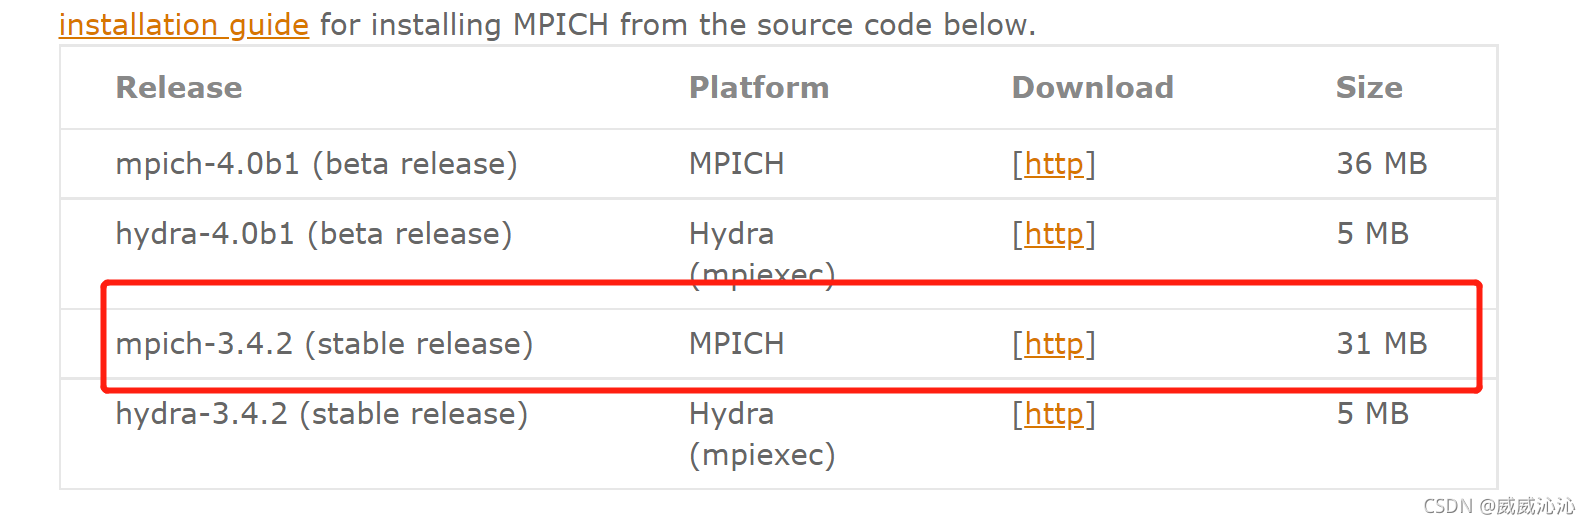Screen dimensions: 1591x524
Task: Click the 5 MB size for hydra-4.0b1
Action: tap(1372, 233)
